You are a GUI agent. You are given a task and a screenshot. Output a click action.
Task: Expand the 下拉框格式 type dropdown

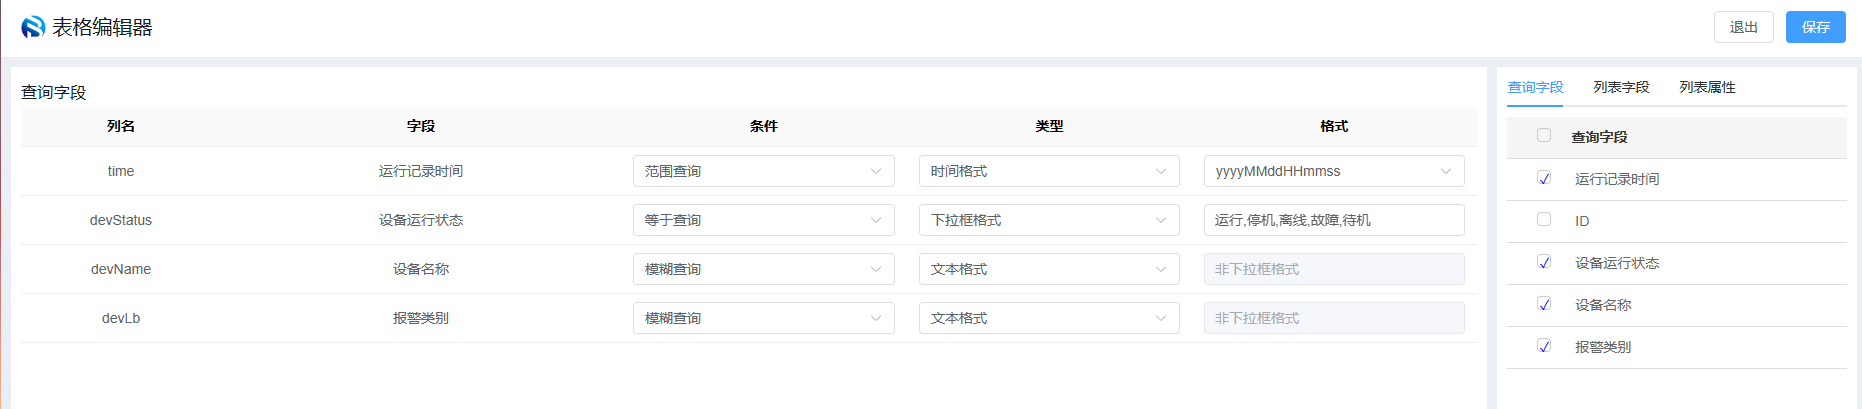[1049, 220]
